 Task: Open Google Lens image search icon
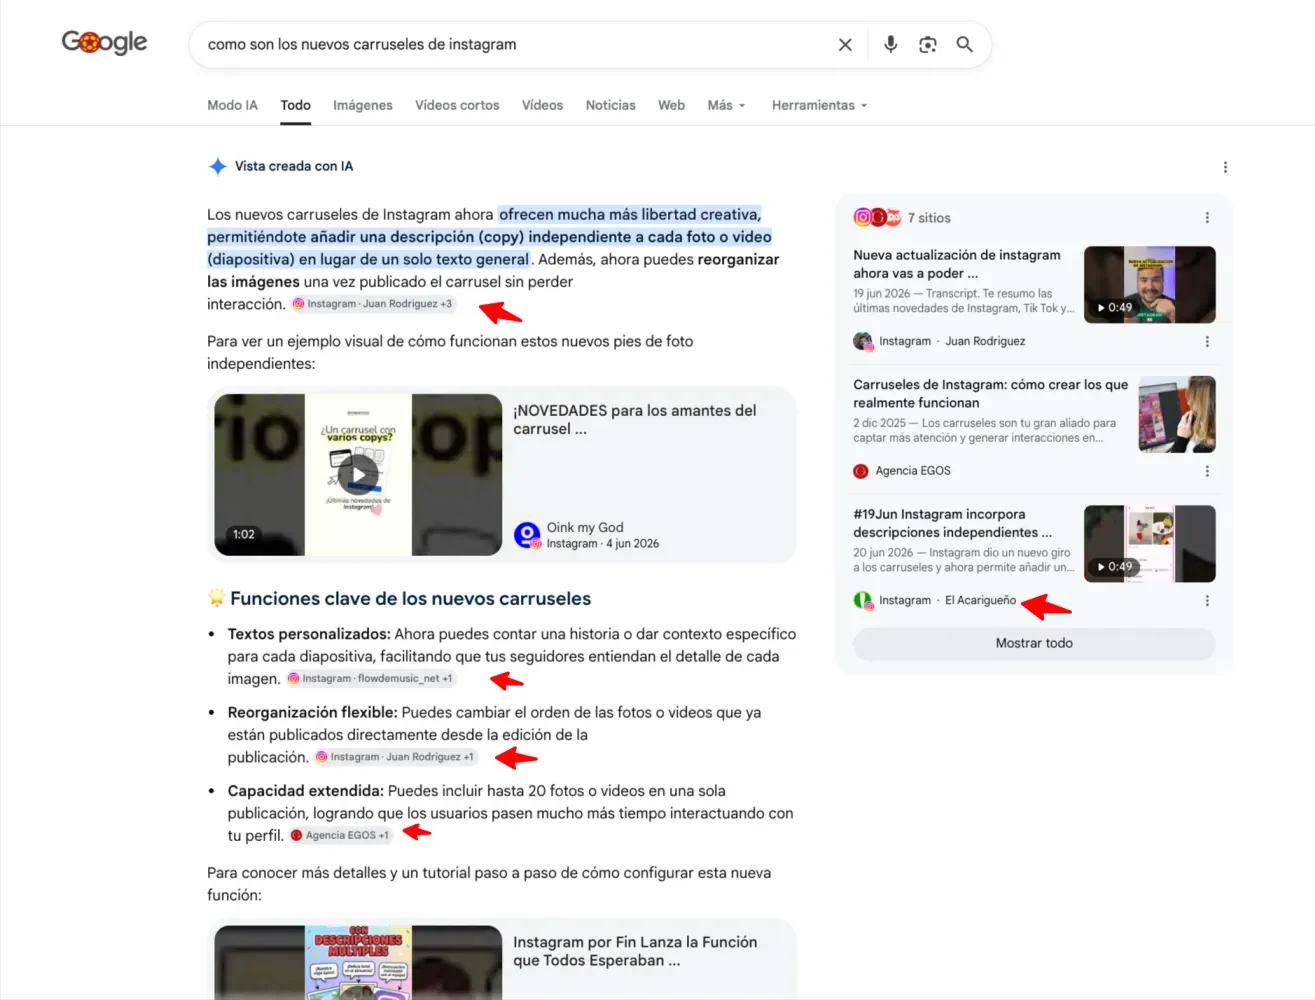(928, 45)
